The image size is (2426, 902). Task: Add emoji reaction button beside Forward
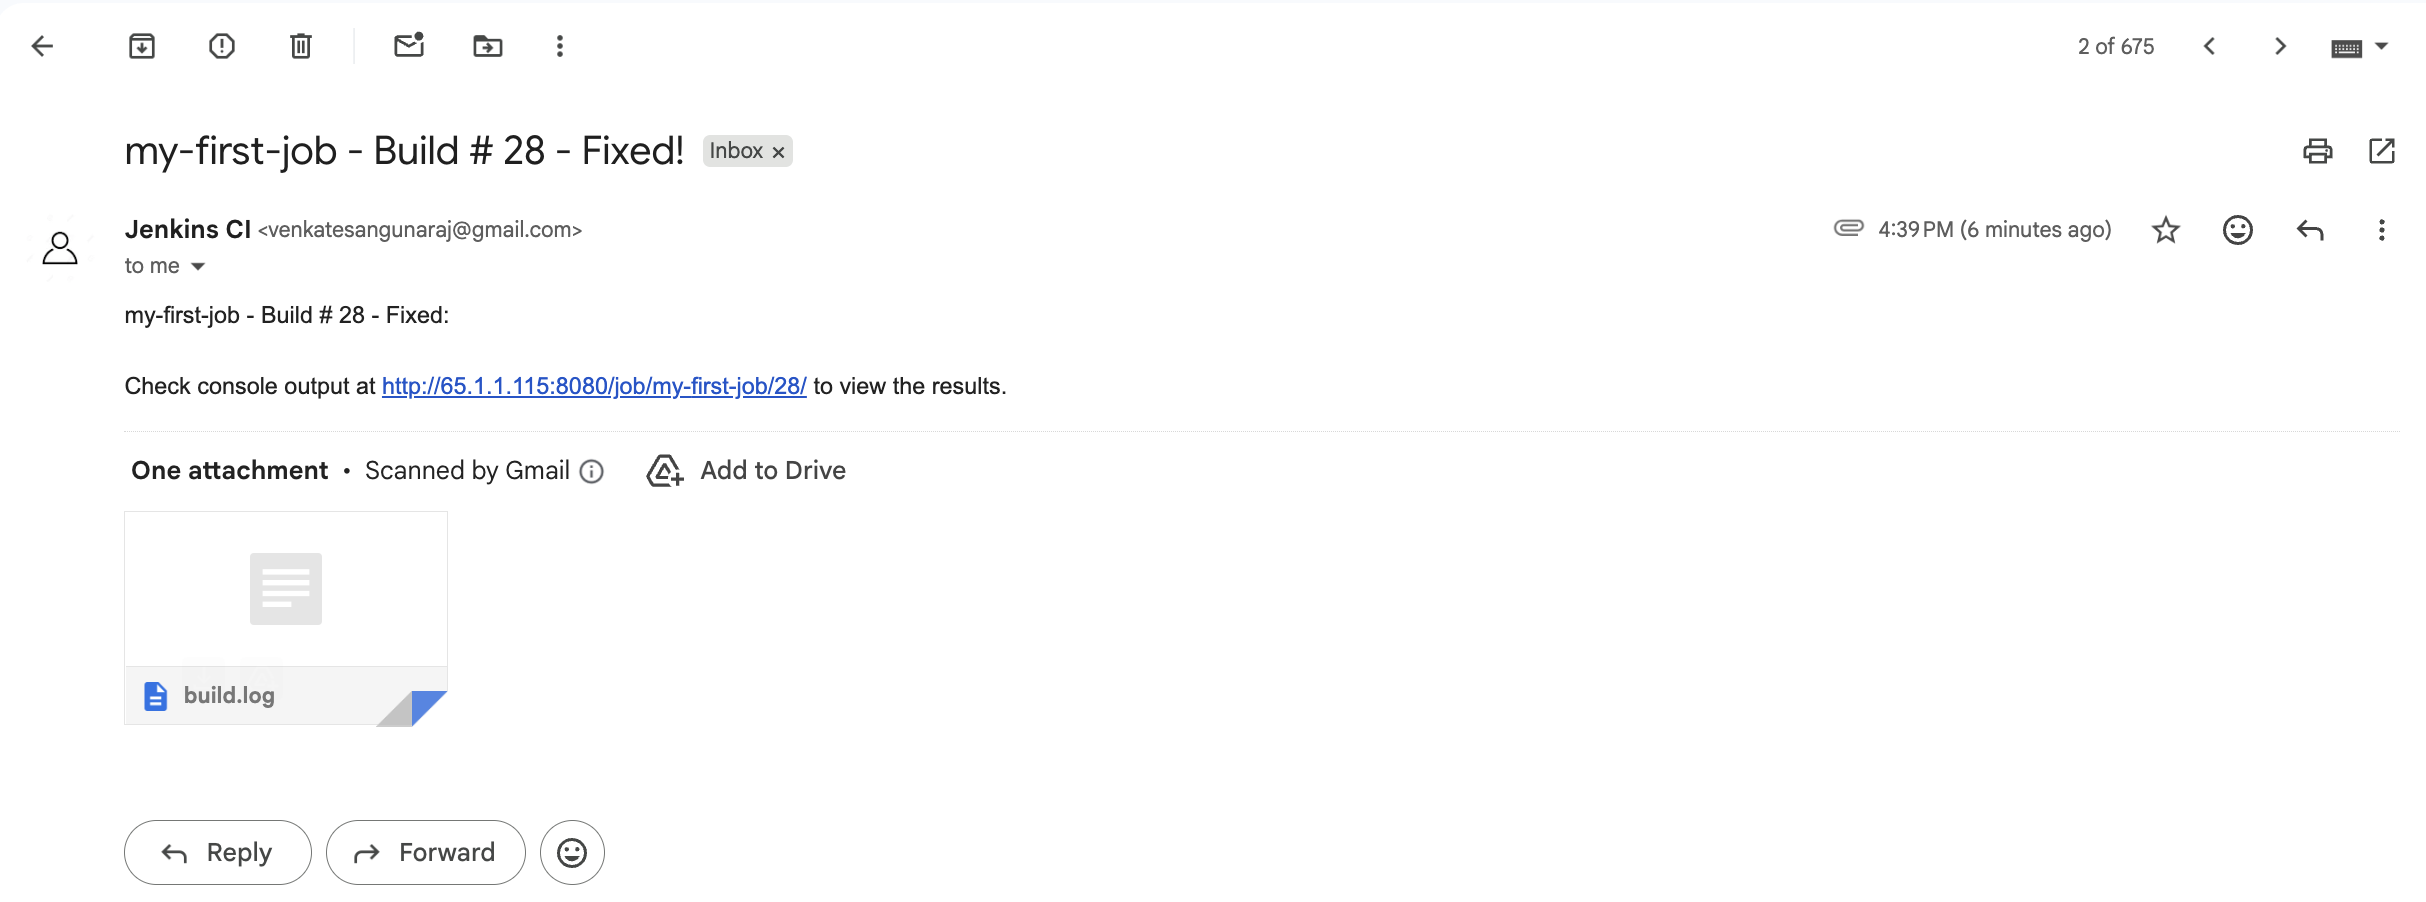click(572, 852)
